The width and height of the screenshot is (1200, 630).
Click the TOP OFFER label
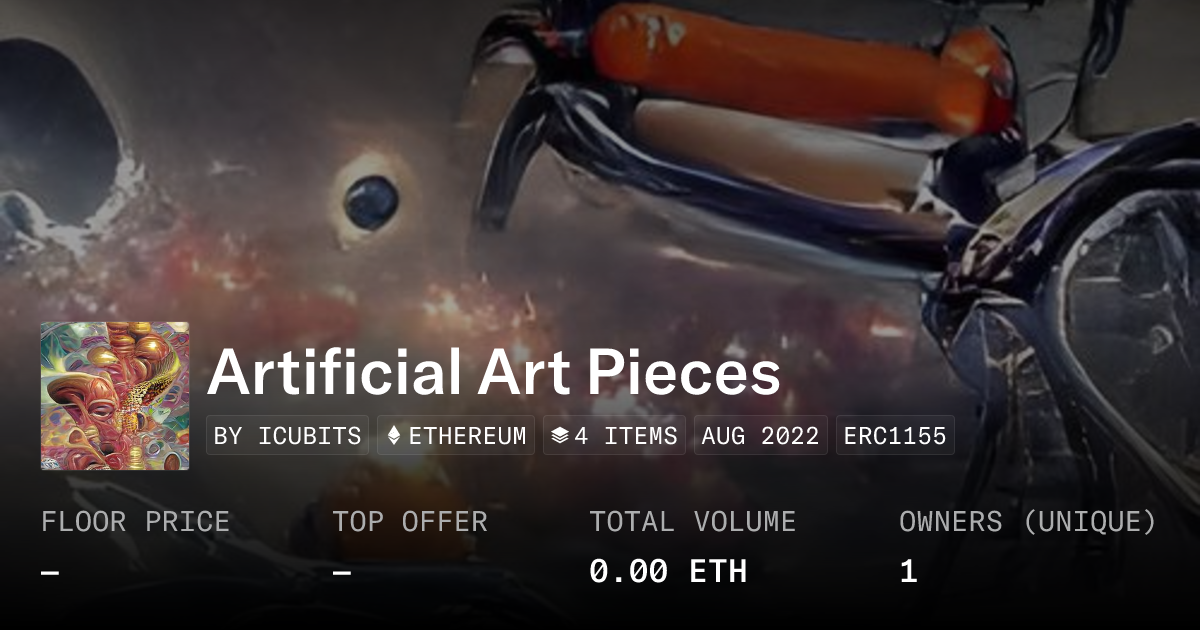pyautogui.click(x=410, y=522)
